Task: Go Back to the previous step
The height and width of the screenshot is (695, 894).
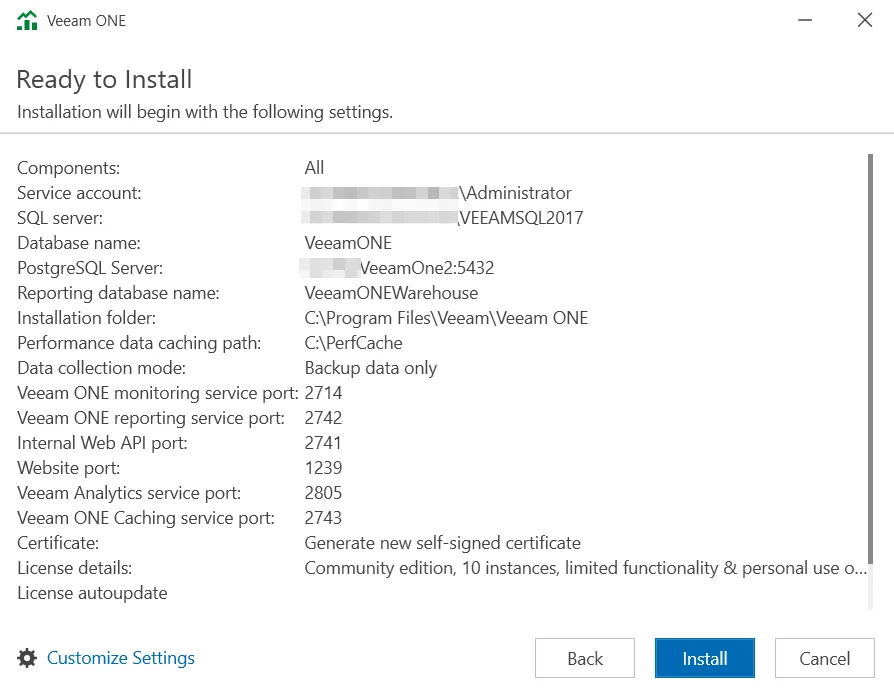Action: (585, 658)
